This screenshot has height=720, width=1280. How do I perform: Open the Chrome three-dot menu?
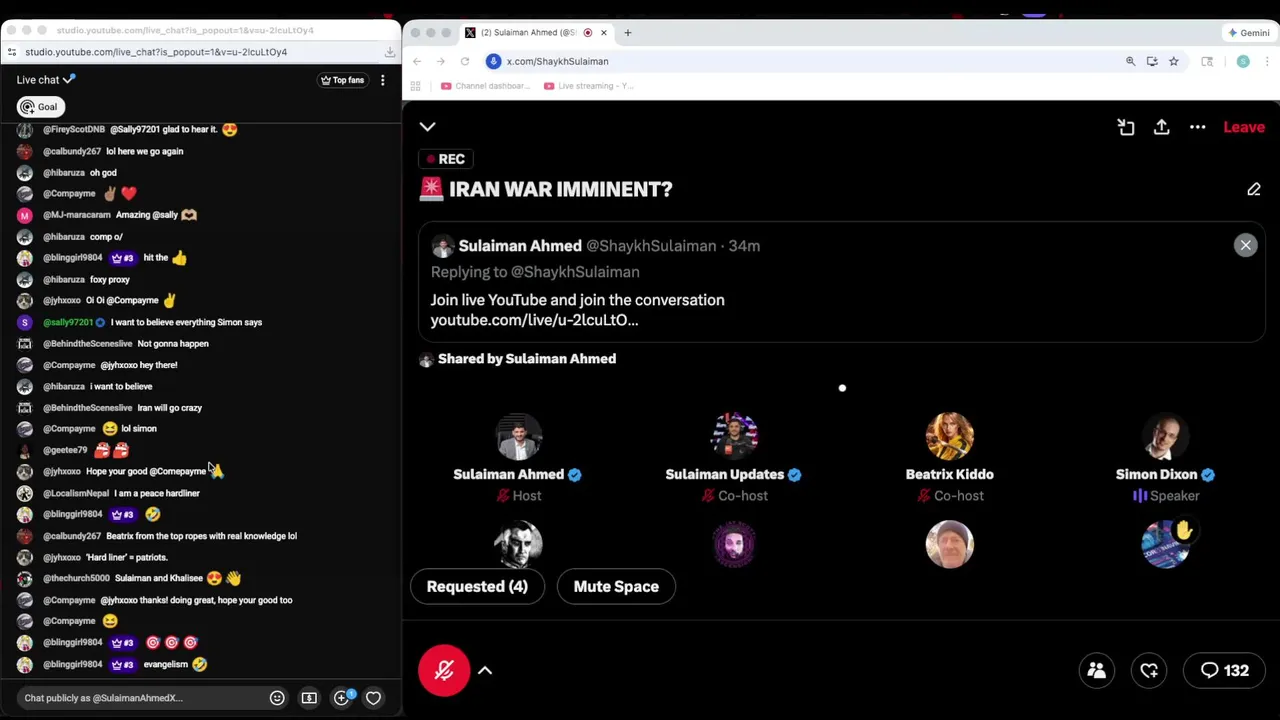coord(1268,61)
